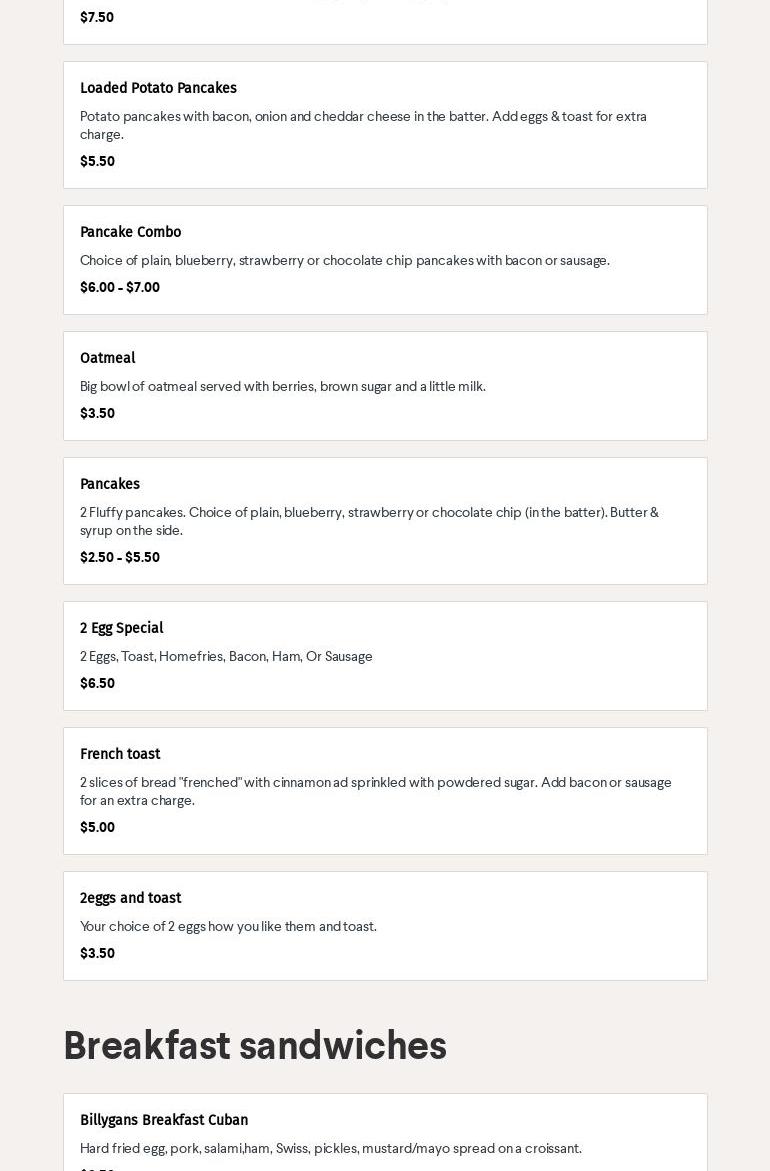
Task: Click the Breakfast sandwiches section heading
Action: 254,1046
